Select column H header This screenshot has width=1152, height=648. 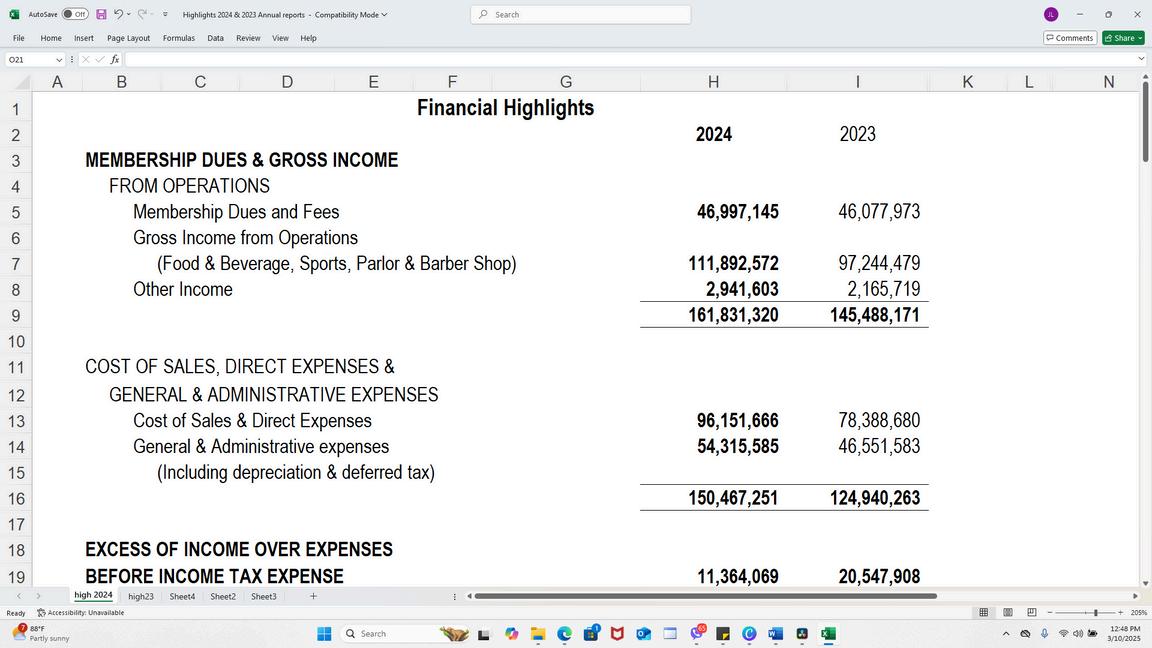(713, 82)
